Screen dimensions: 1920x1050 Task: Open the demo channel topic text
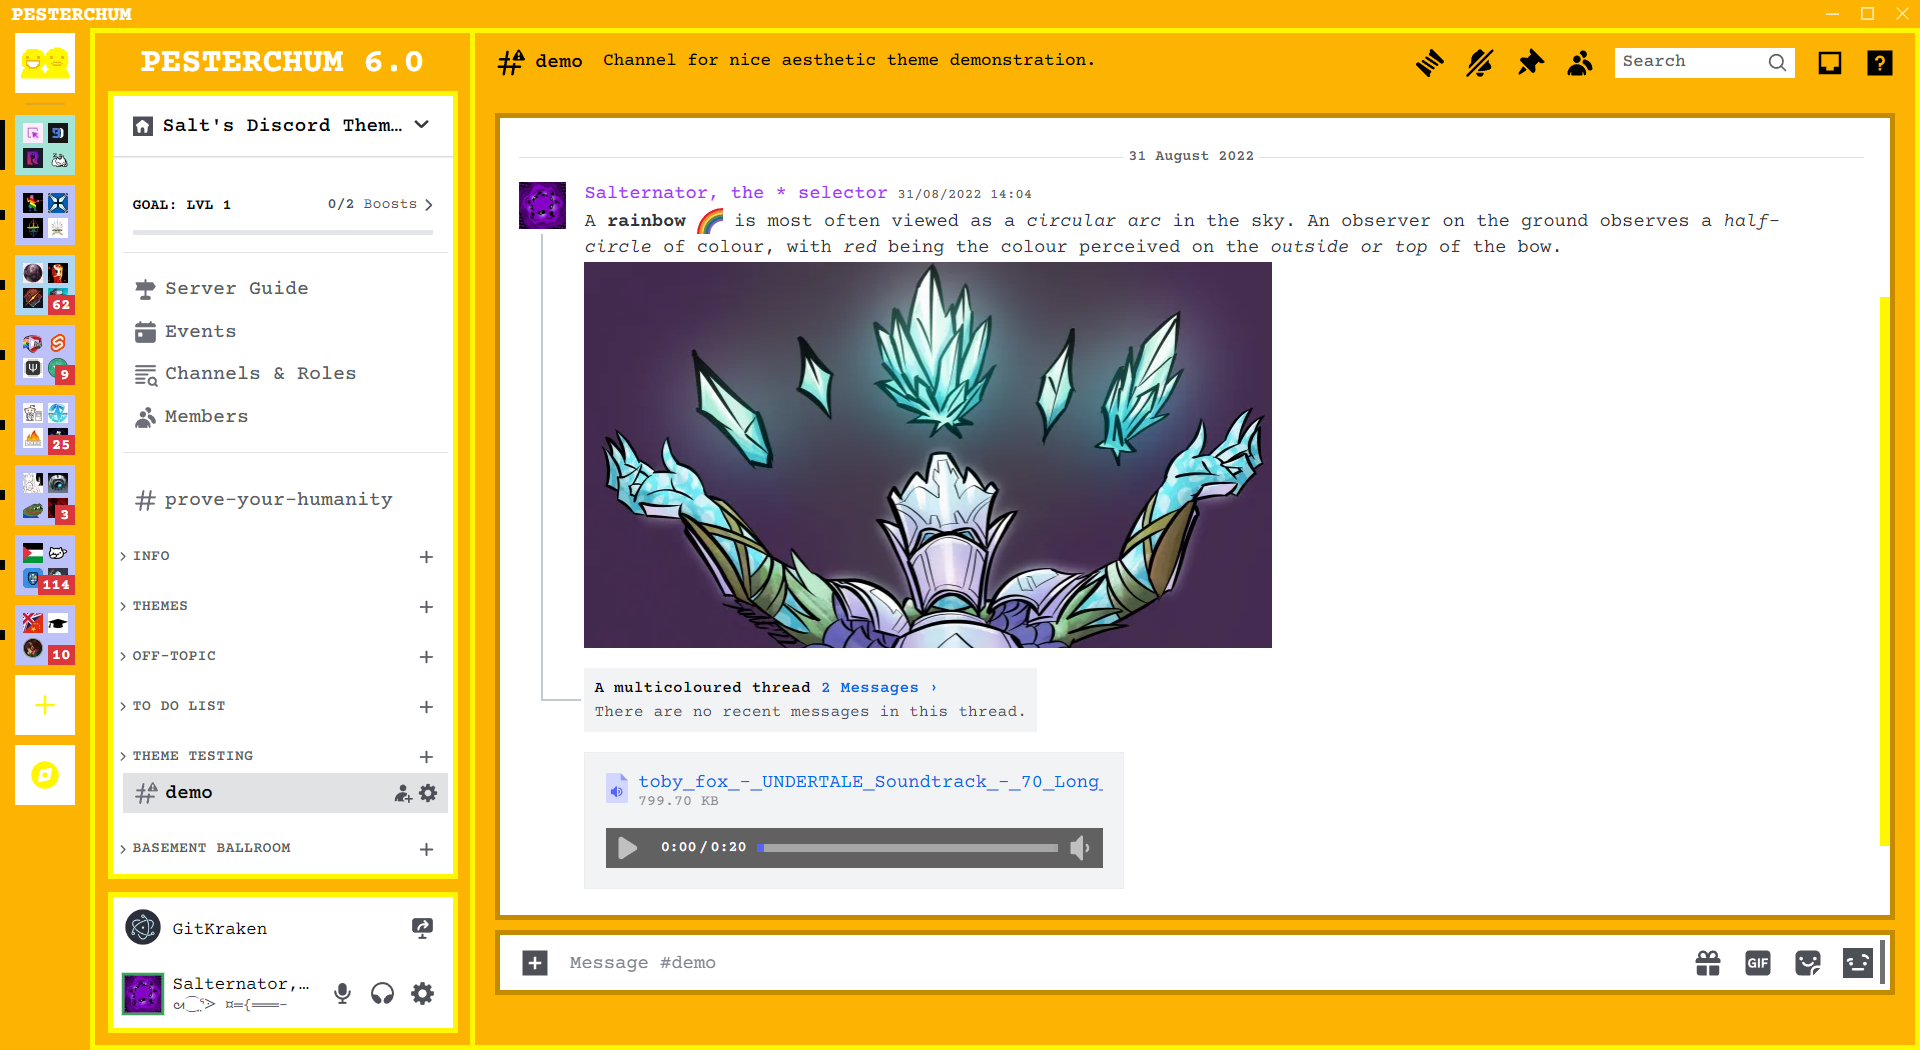[x=849, y=60]
